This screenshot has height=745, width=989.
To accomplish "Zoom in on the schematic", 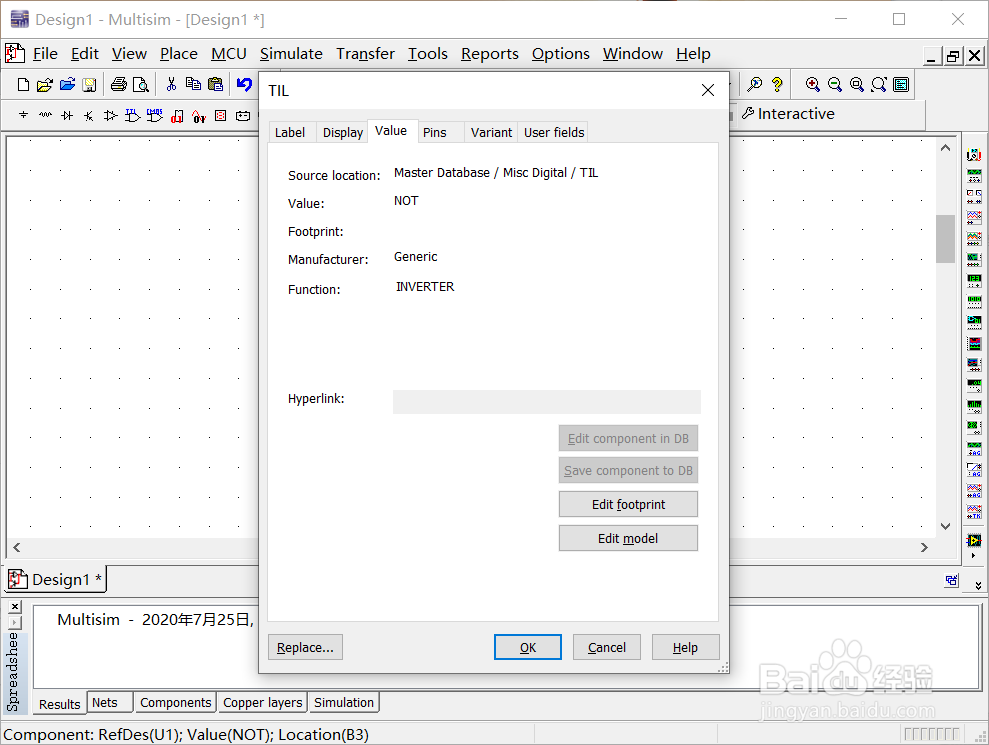I will tap(813, 85).
